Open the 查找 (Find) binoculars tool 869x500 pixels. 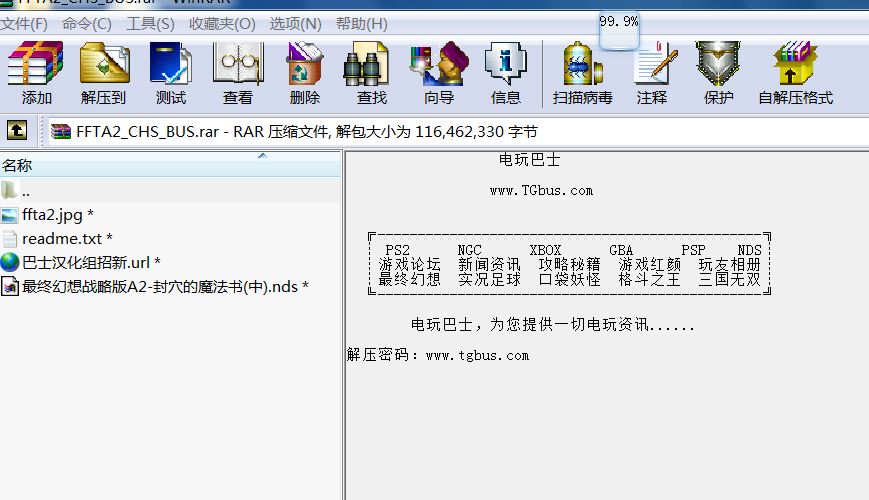coord(366,64)
